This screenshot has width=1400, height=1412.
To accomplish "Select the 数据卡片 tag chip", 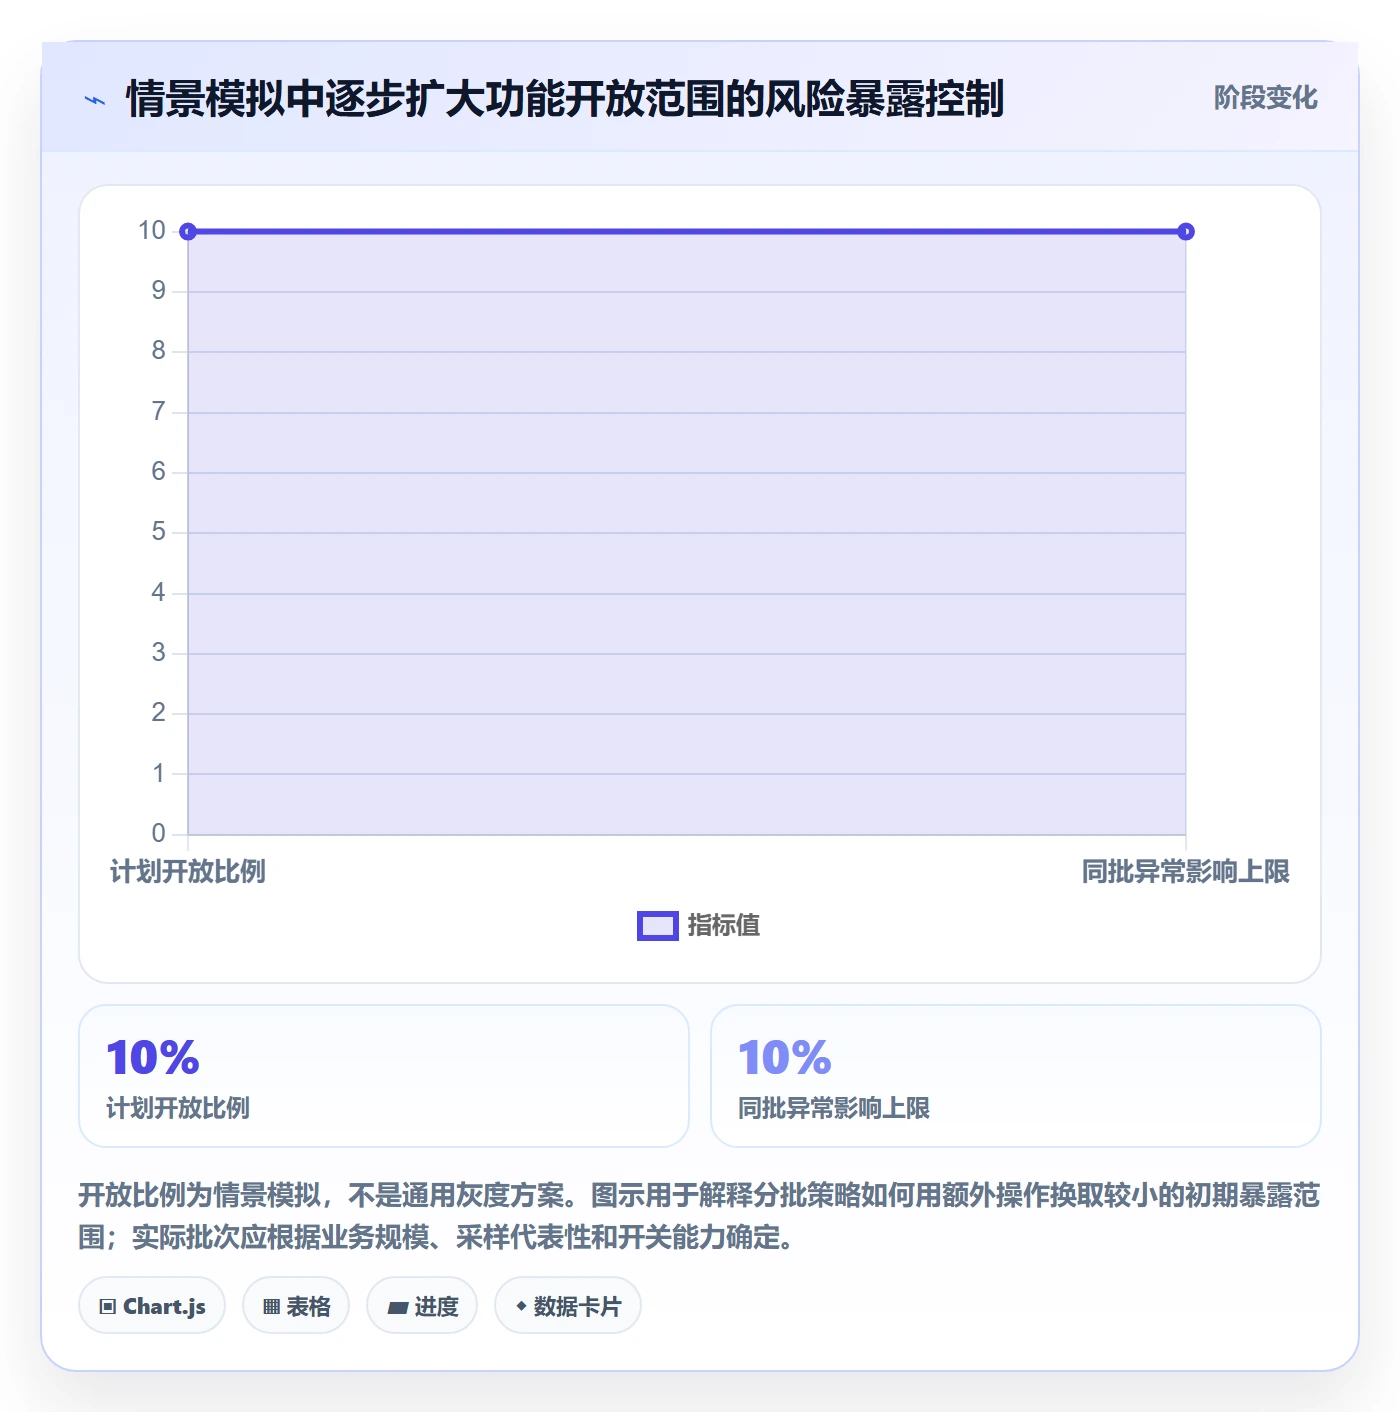I will click(x=568, y=1306).
